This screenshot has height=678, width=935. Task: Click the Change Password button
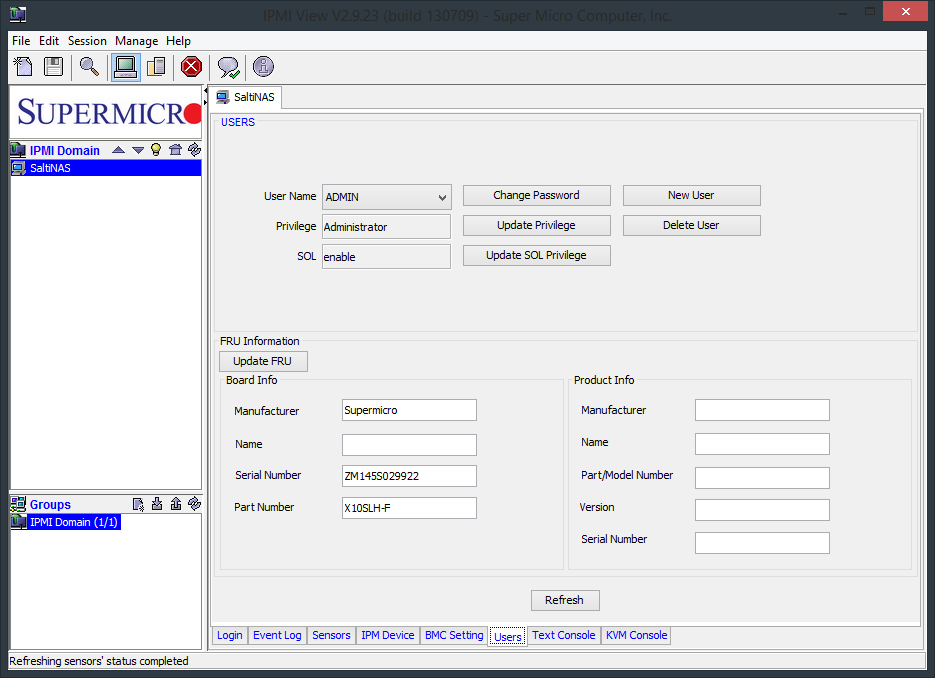pos(537,195)
